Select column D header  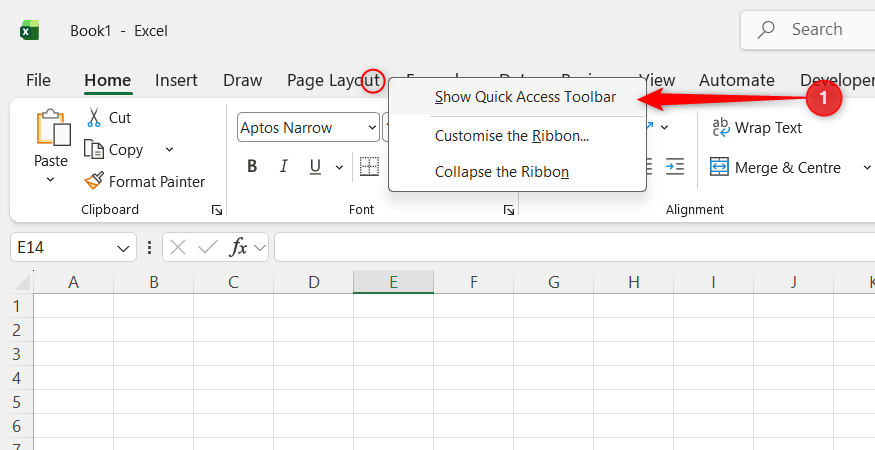[314, 282]
